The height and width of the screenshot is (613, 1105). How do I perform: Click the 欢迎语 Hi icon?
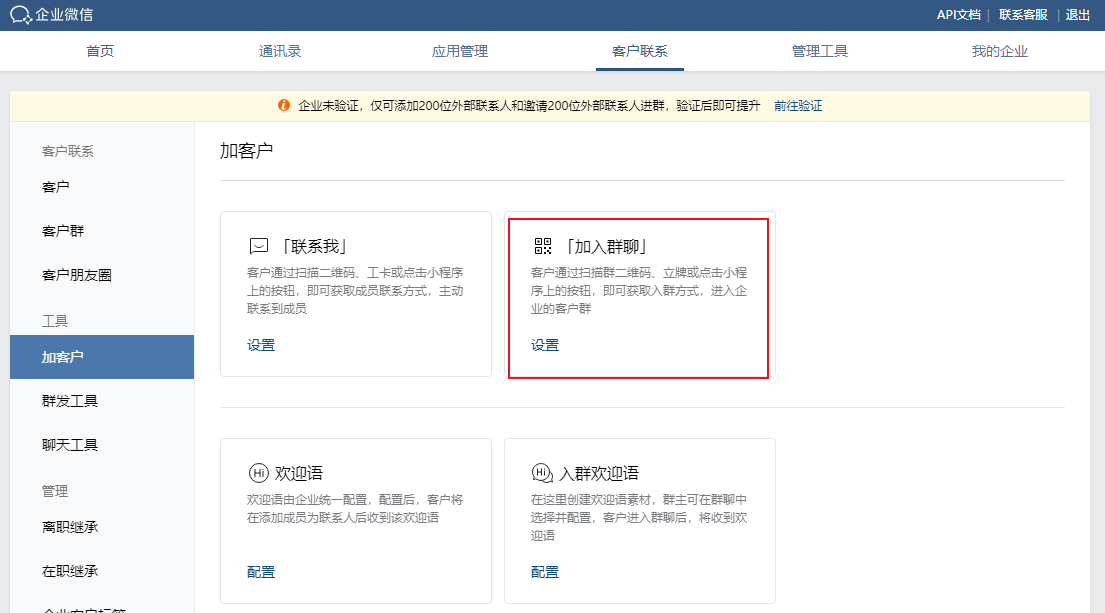pos(258,473)
